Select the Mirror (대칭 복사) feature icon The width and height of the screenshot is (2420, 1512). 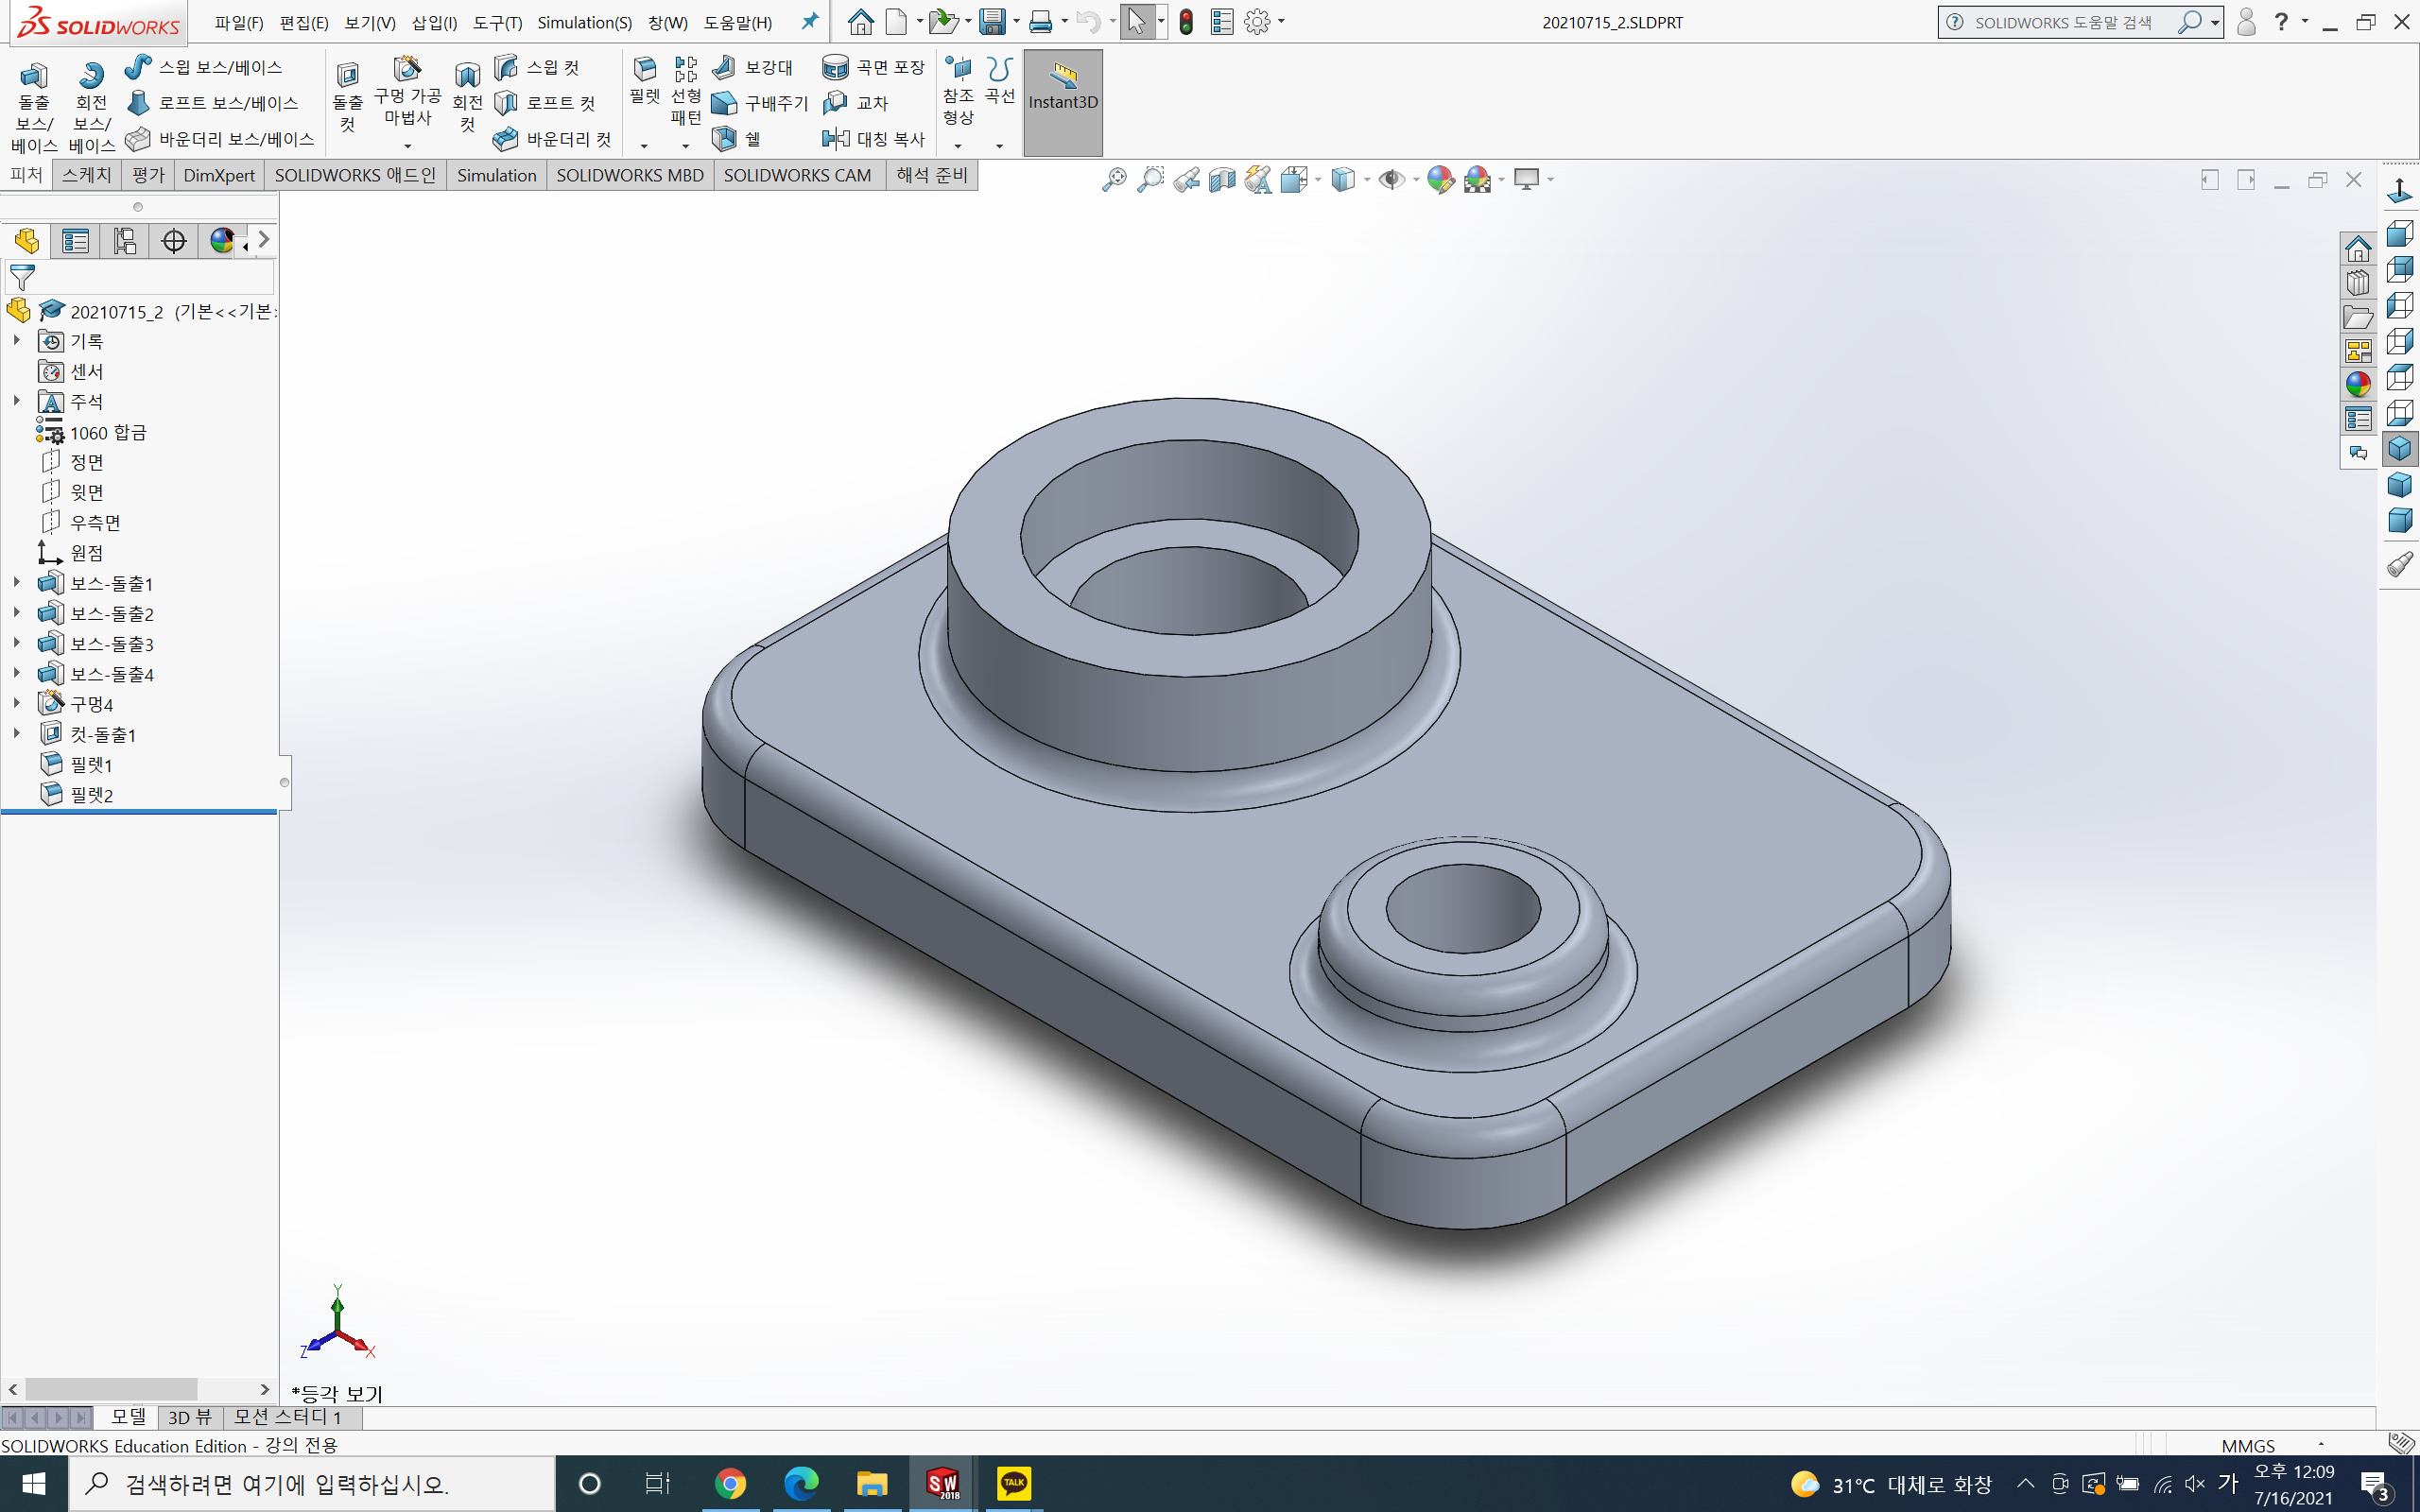click(x=836, y=139)
